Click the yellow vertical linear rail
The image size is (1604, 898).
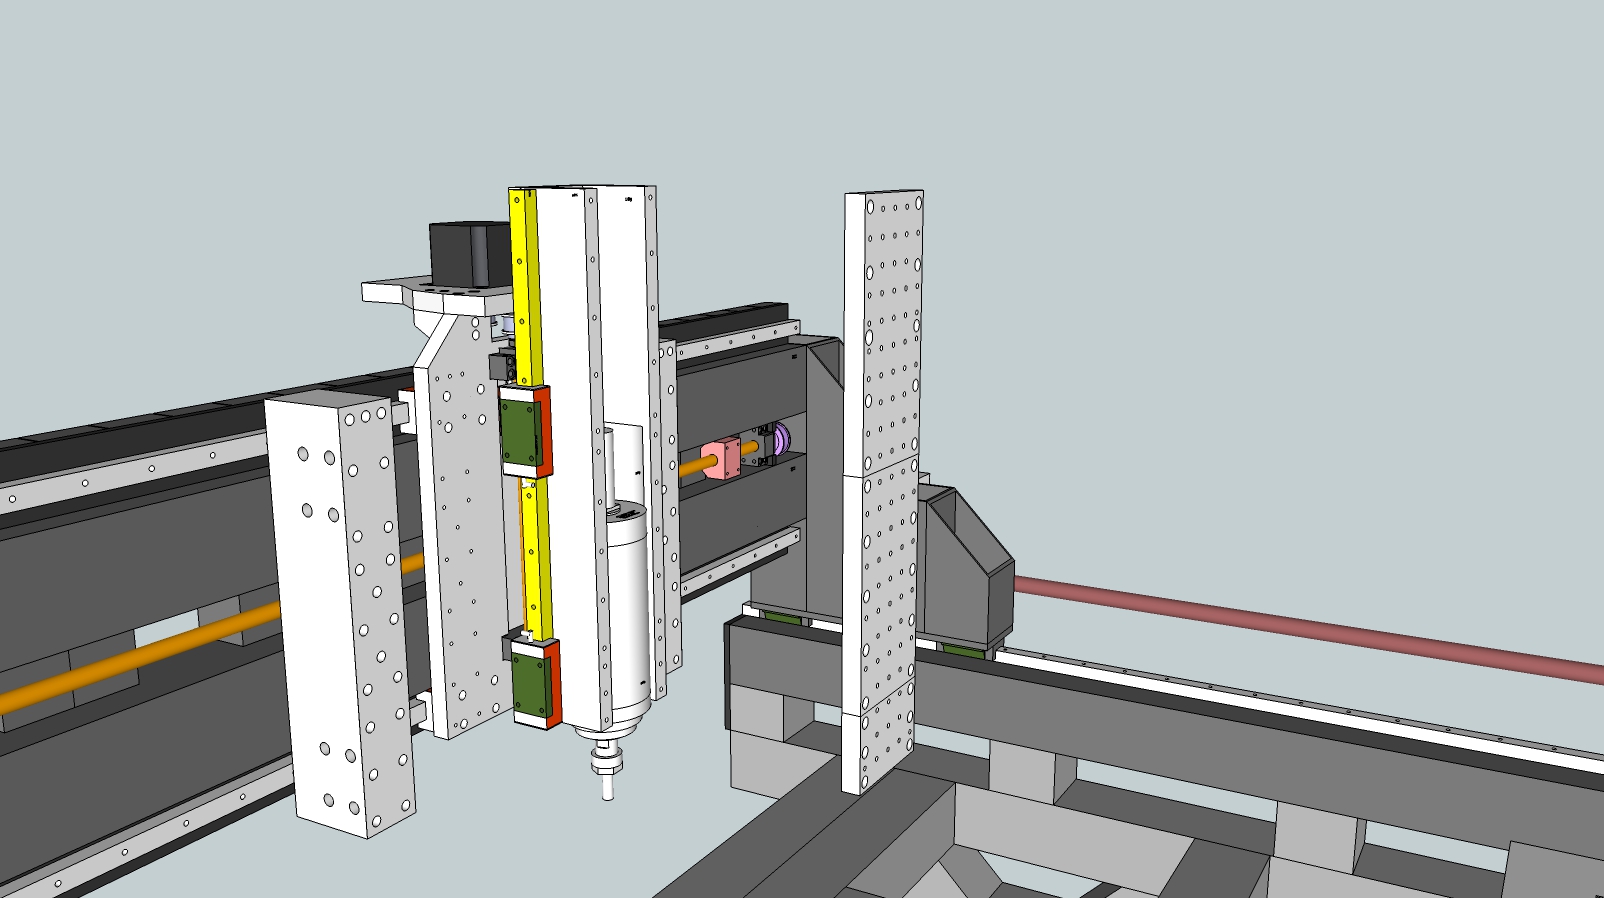tap(523, 300)
